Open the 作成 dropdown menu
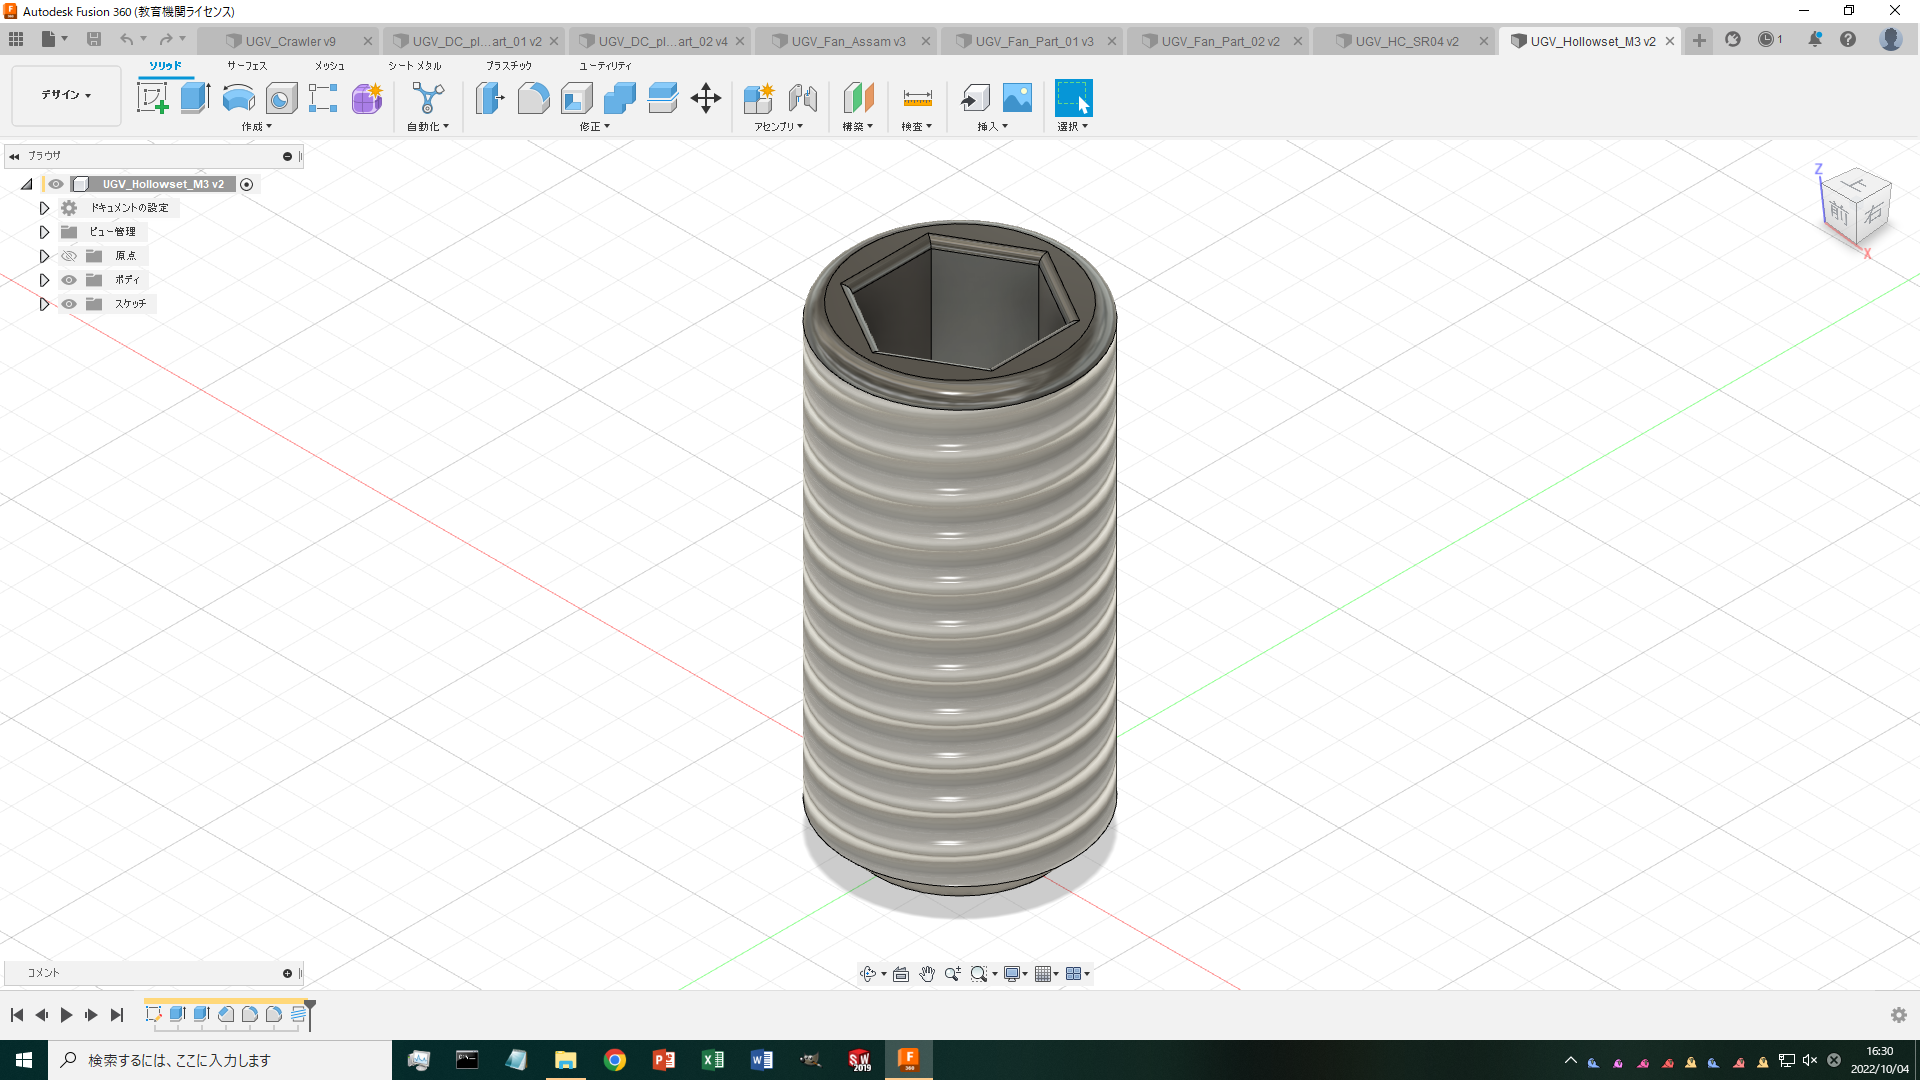 tap(256, 127)
